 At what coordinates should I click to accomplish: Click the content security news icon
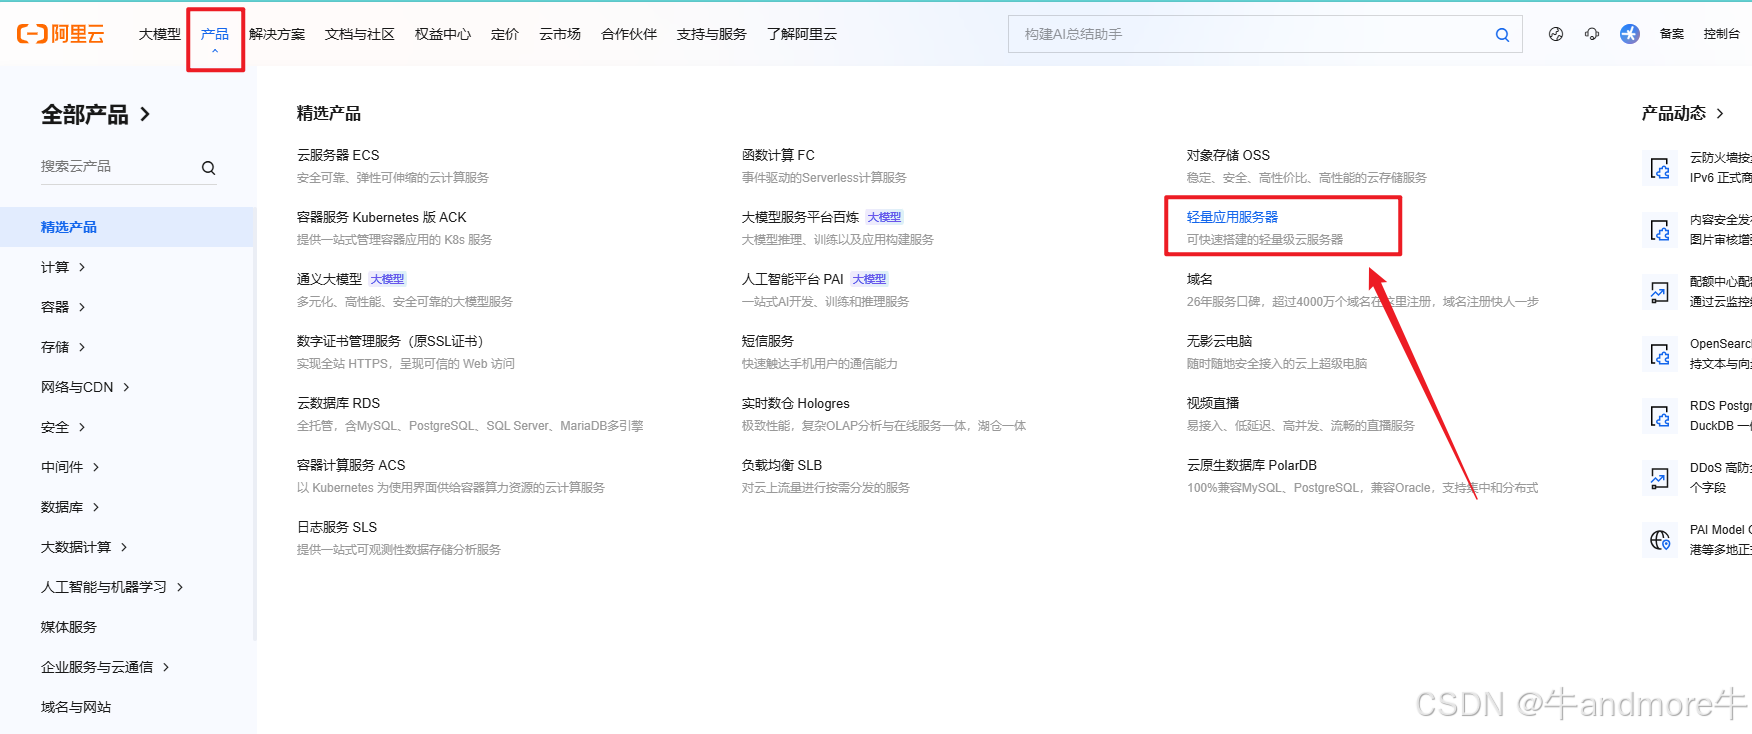[x=1660, y=230]
